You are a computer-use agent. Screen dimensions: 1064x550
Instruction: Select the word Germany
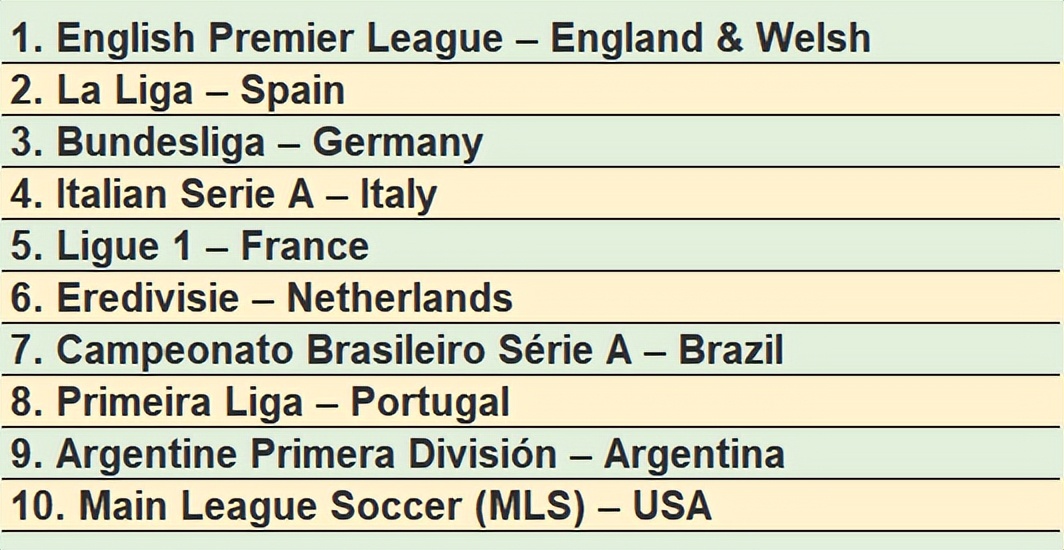coord(397,144)
